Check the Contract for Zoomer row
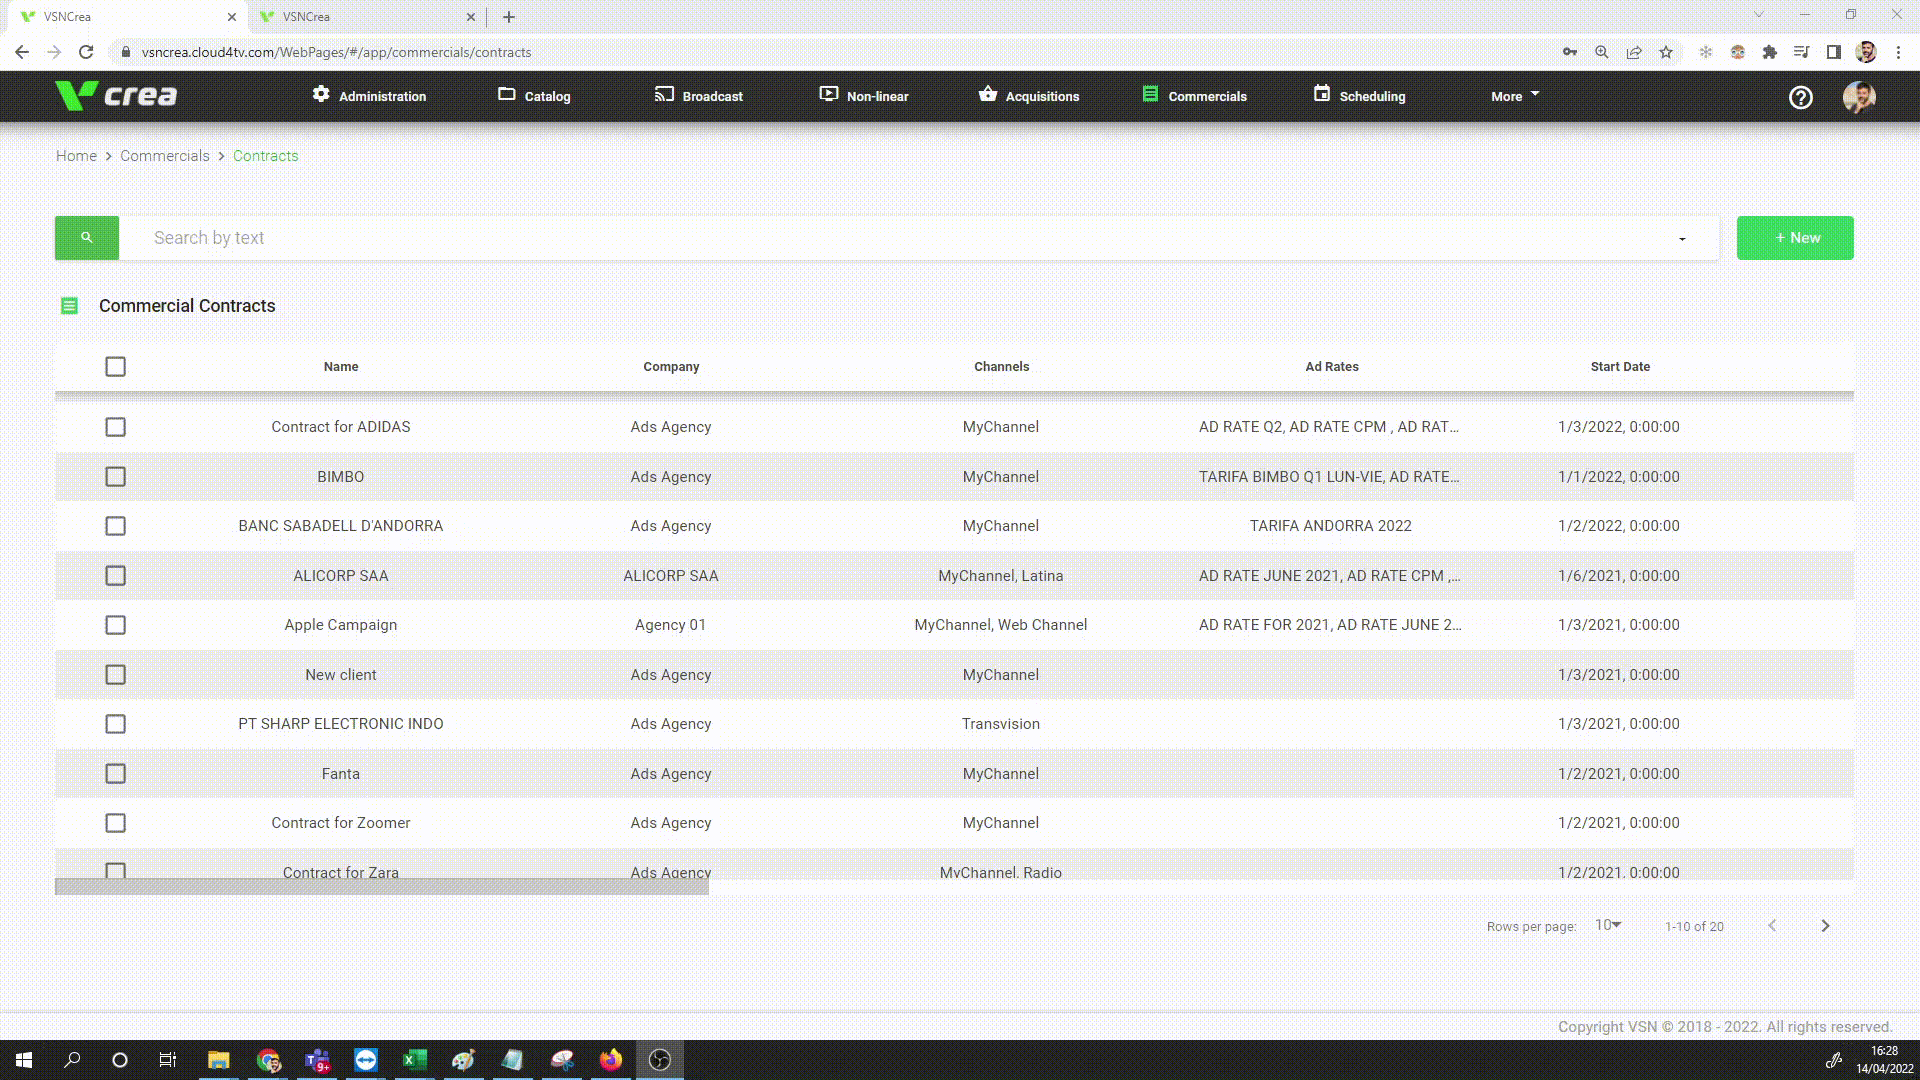The image size is (1920, 1080). [x=116, y=823]
